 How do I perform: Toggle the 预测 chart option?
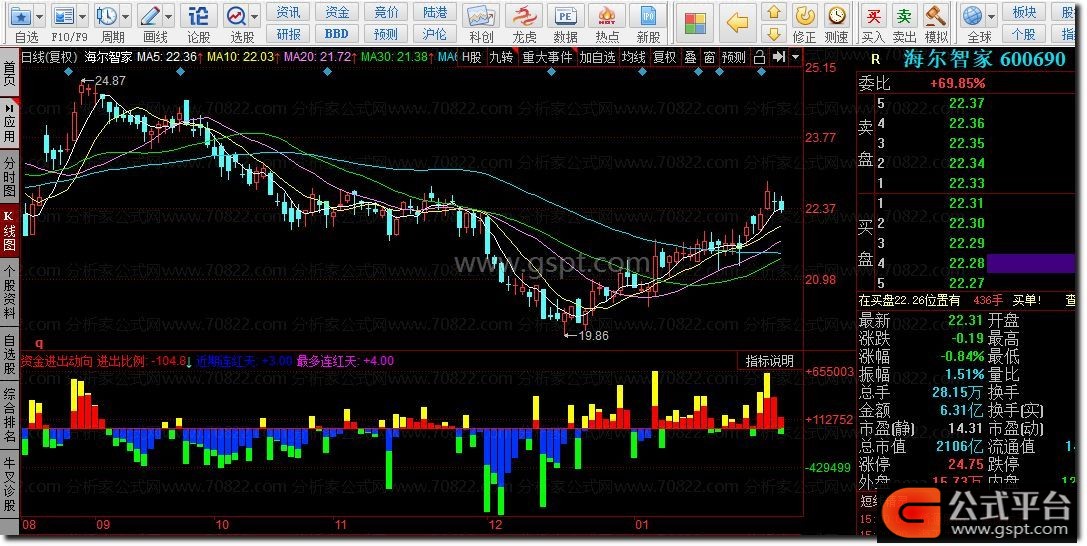[733, 58]
